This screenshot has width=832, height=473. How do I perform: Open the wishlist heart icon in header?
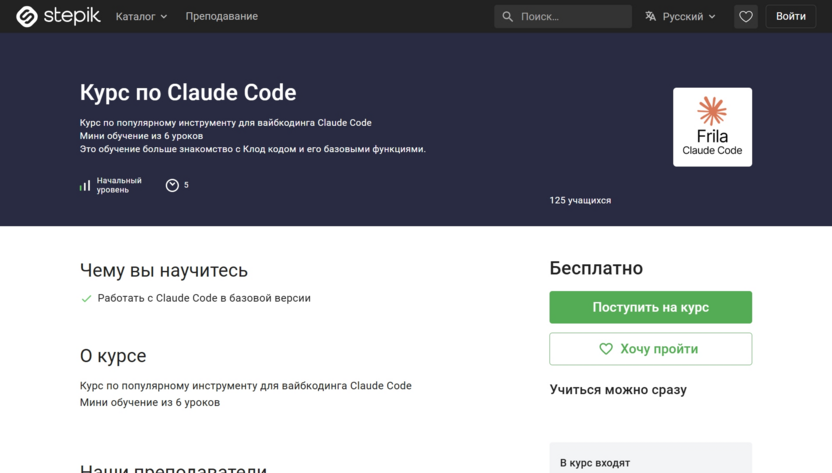[746, 16]
